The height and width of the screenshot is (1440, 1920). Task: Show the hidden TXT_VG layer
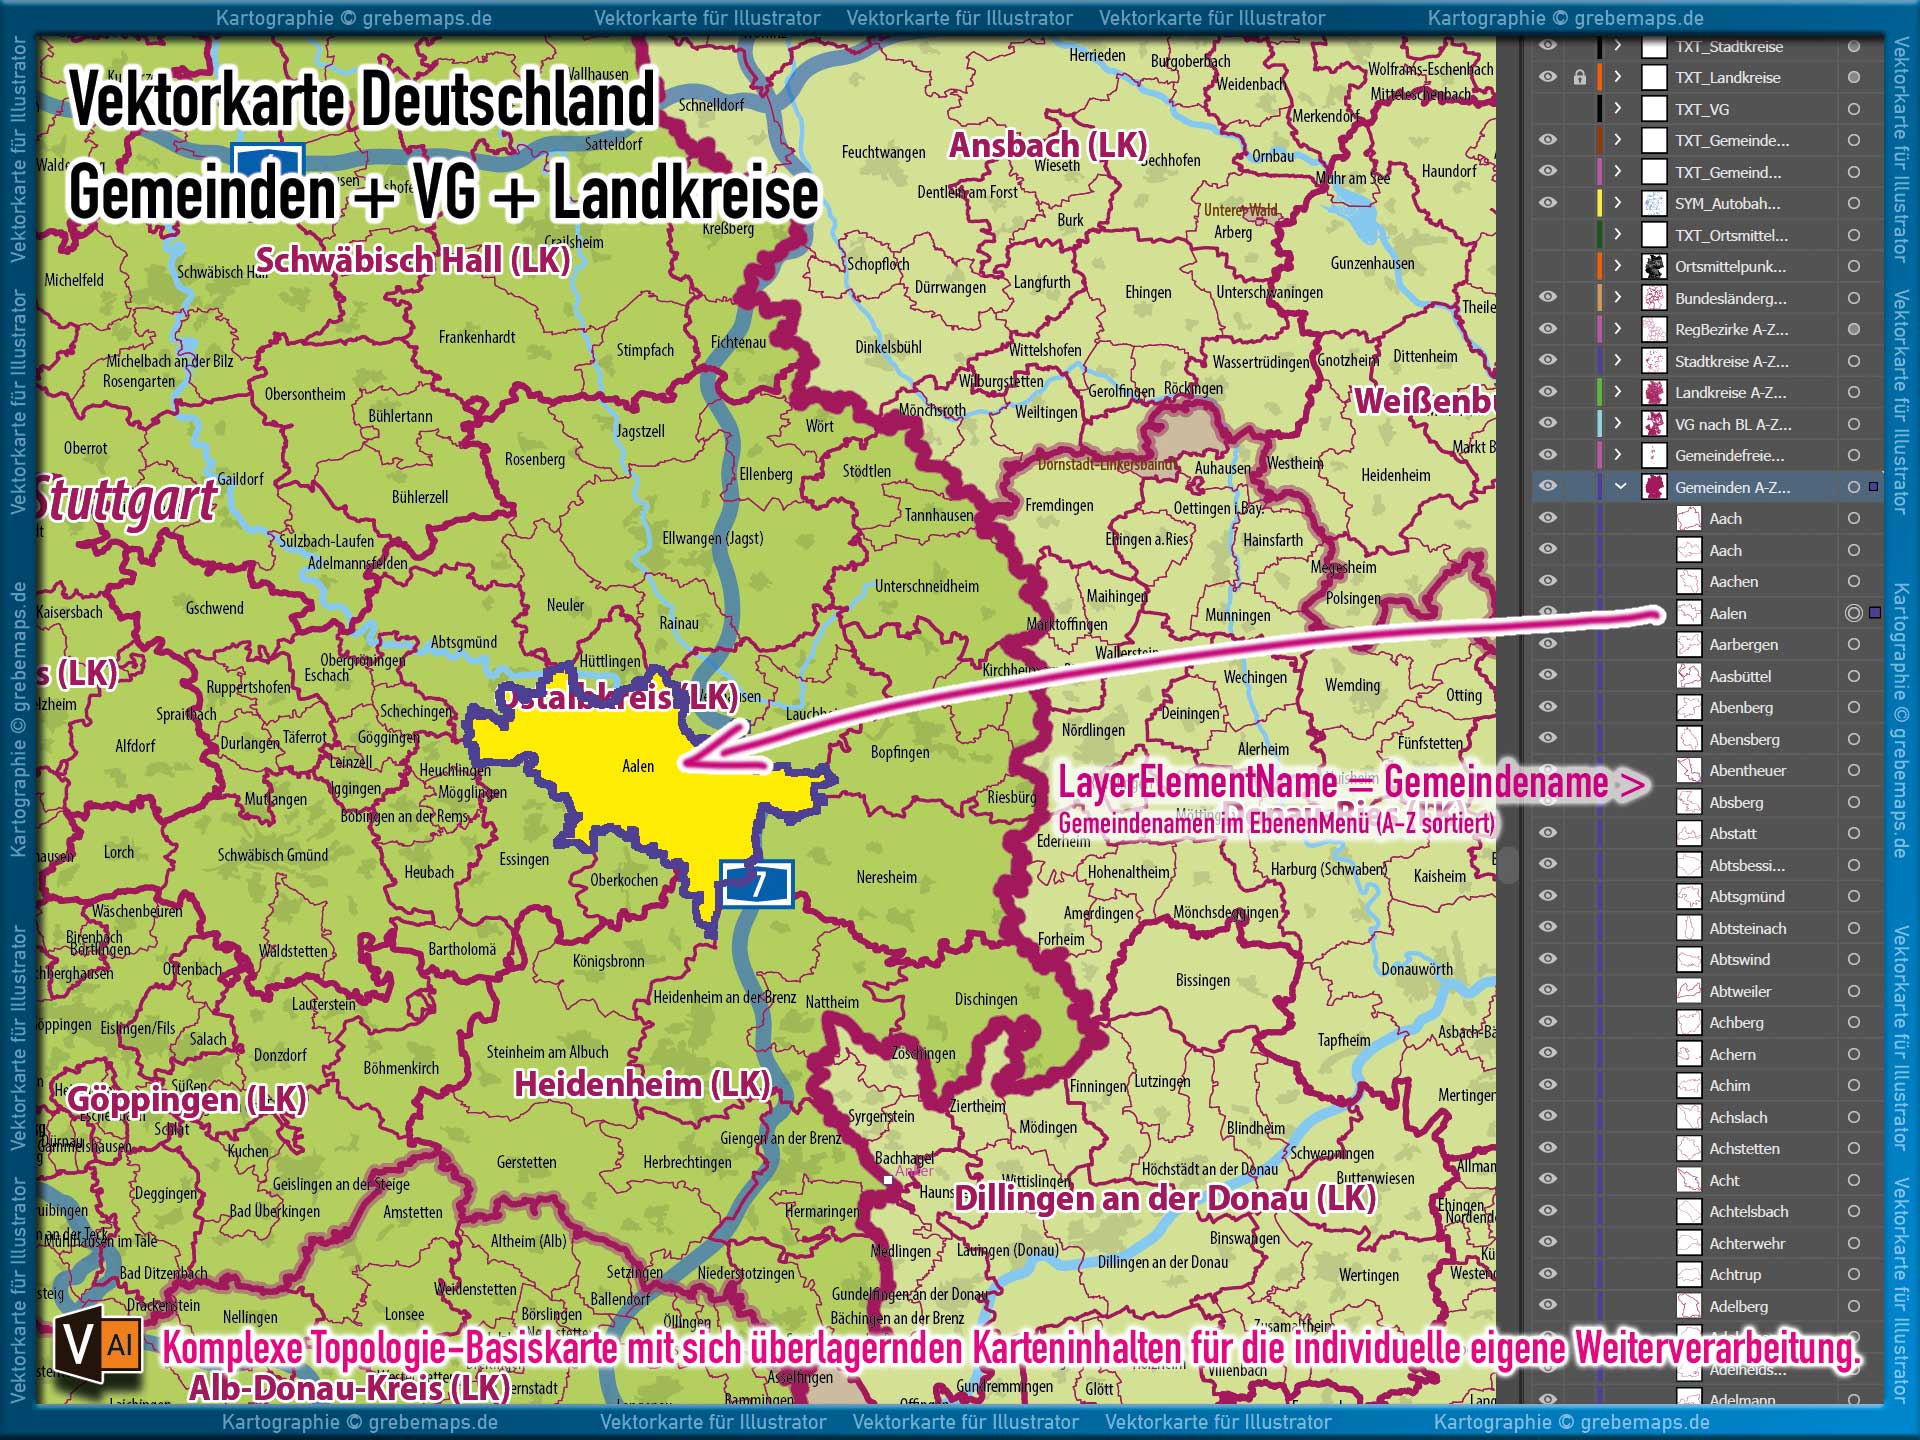pyautogui.click(x=1548, y=109)
